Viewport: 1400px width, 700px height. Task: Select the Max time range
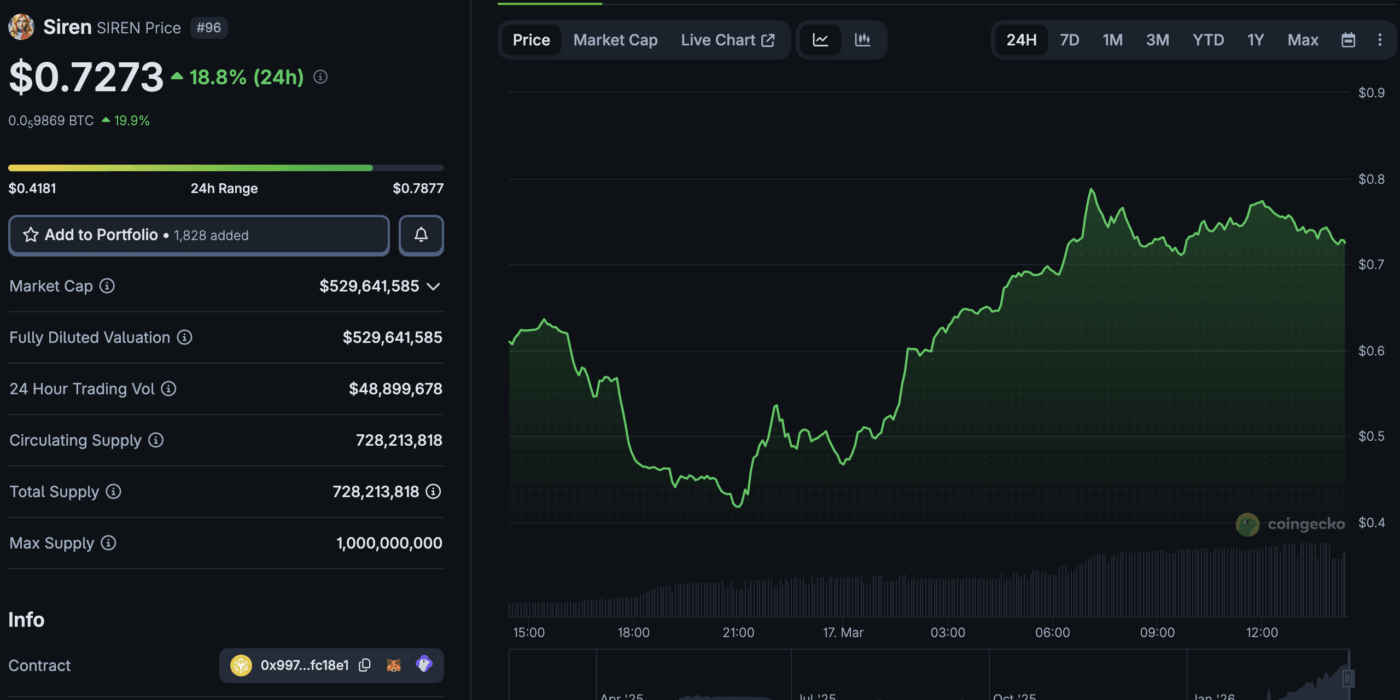point(1302,40)
